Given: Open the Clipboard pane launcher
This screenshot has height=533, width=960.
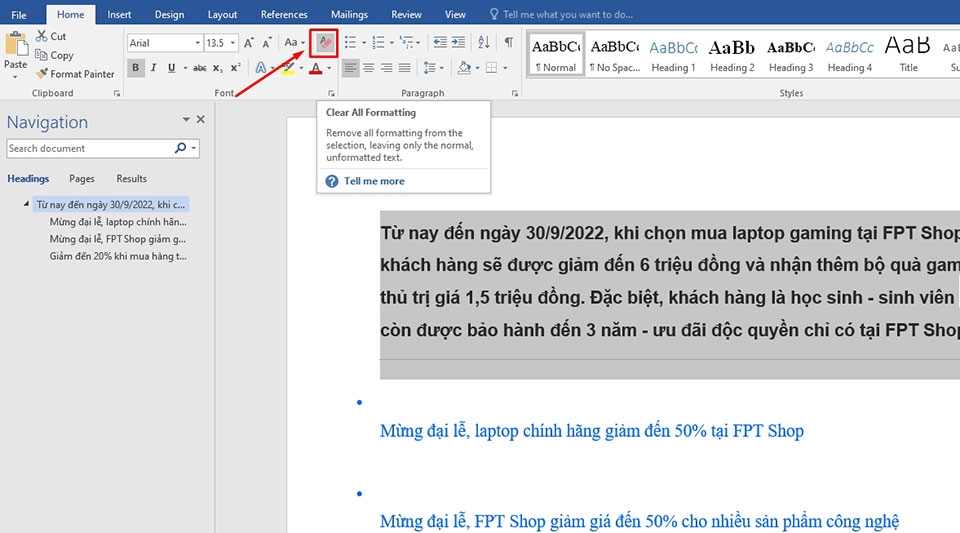Looking at the screenshot, I should point(116,94).
